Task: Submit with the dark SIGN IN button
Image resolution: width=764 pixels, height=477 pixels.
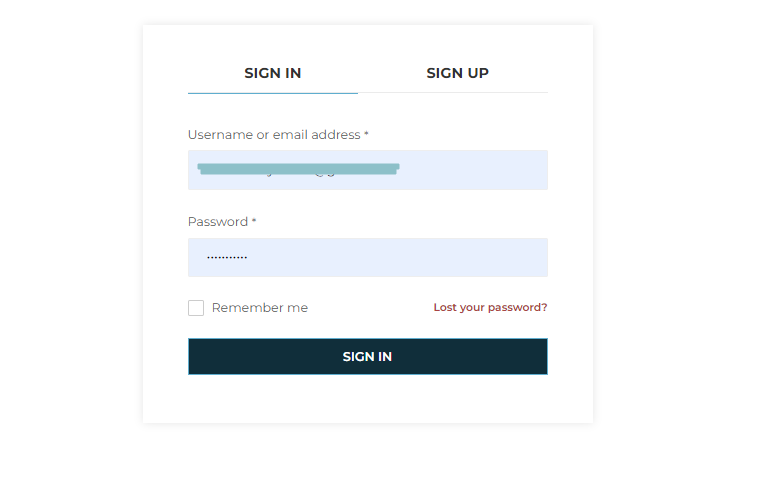Action: [368, 357]
